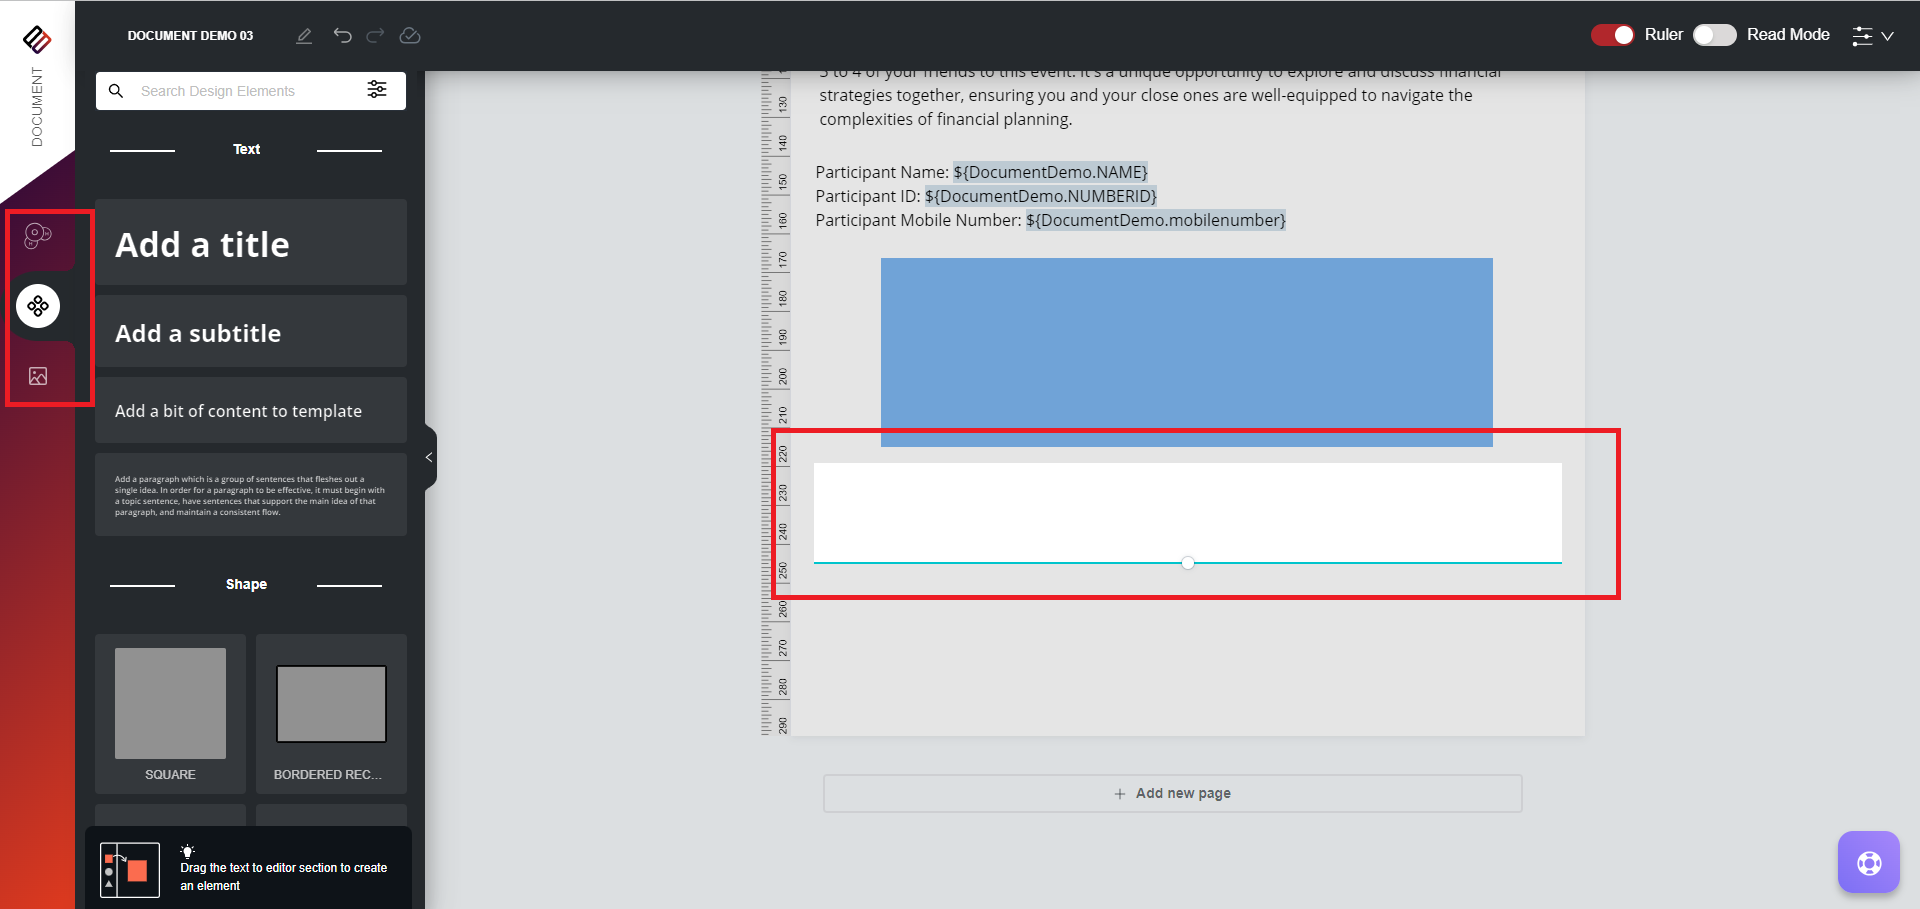Open the theme palette sidebar icon
Image resolution: width=1920 pixels, height=909 pixels.
click(38, 236)
